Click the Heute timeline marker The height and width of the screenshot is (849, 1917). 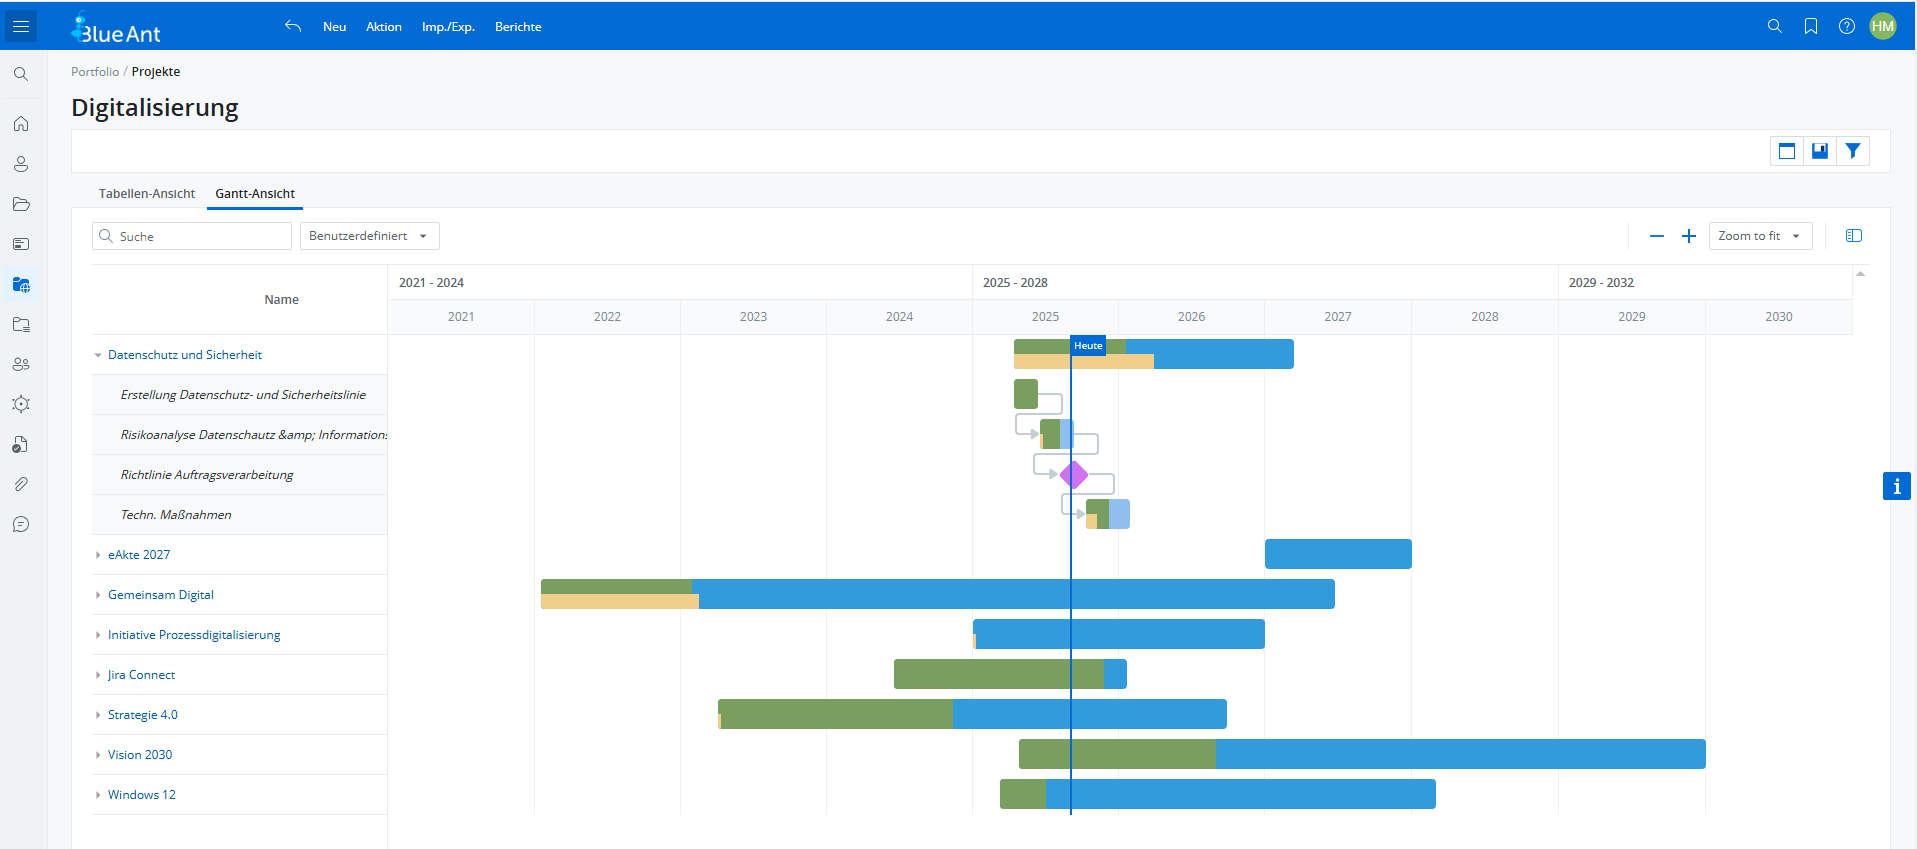tap(1088, 346)
